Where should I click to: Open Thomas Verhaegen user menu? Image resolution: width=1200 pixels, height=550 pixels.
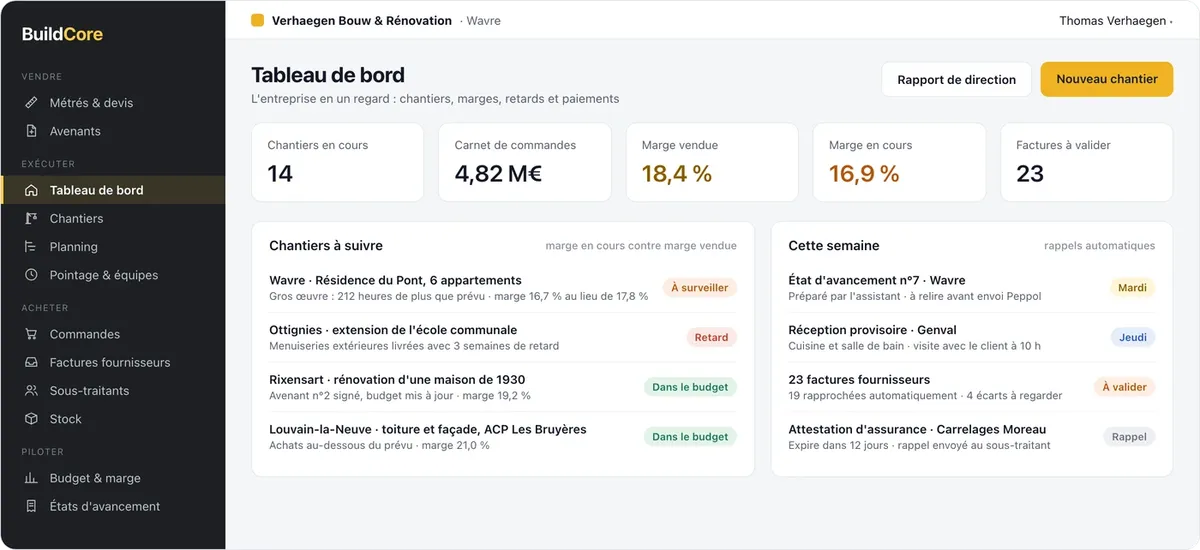pyautogui.click(x=1115, y=20)
